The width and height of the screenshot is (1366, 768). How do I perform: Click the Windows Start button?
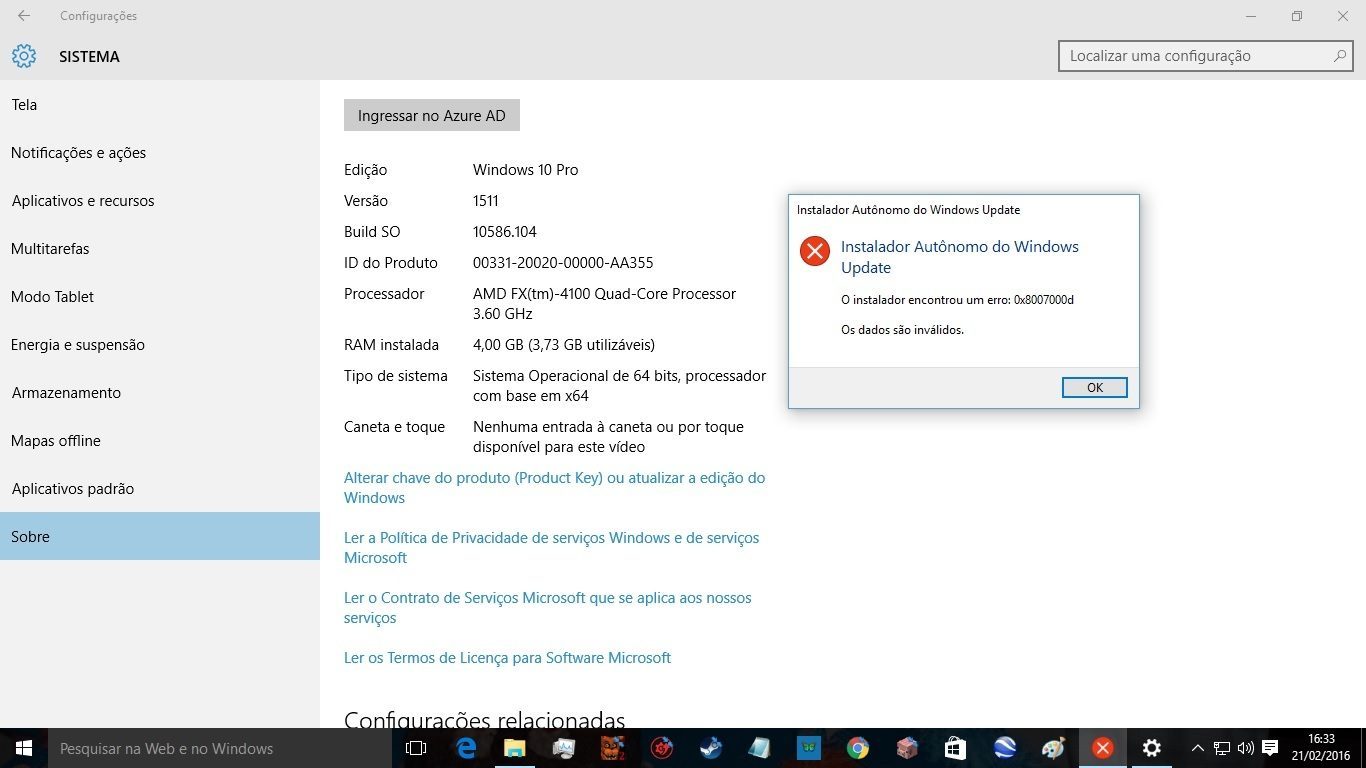pyautogui.click(x=24, y=748)
